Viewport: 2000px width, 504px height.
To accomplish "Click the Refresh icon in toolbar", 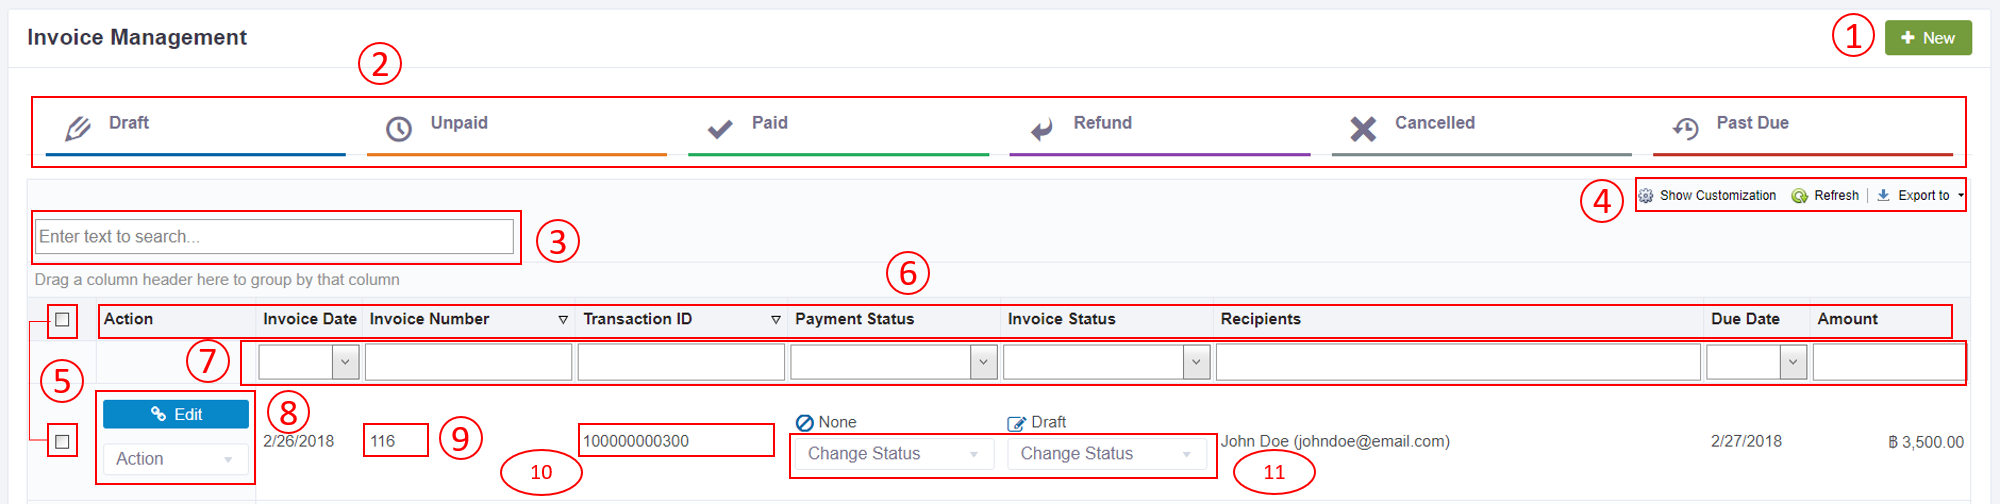I will click(1800, 196).
